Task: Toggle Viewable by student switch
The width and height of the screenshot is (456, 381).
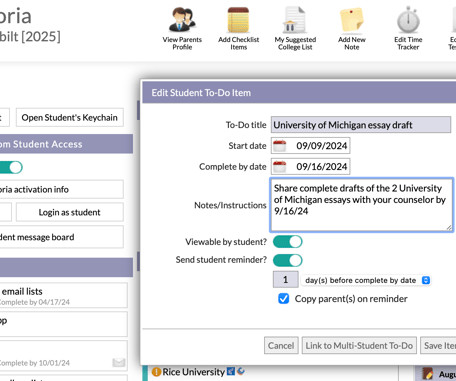Action: (x=287, y=242)
